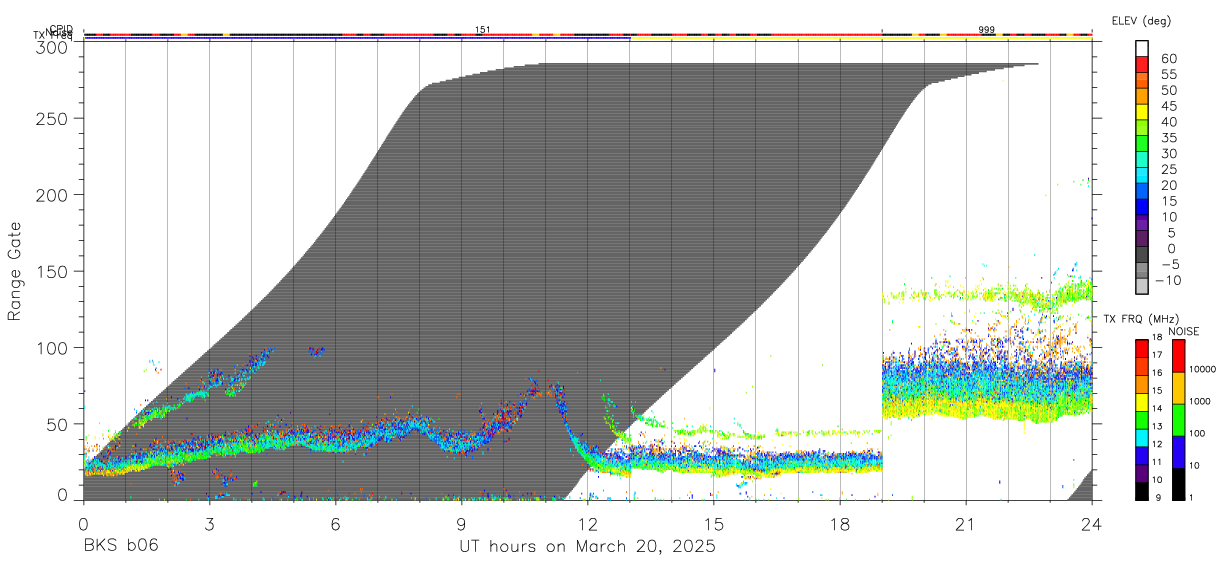This screenshot has width=1228, height=567.
Task: Click the 25 label on ELEV scale
Action: (x=1168, y=170)
